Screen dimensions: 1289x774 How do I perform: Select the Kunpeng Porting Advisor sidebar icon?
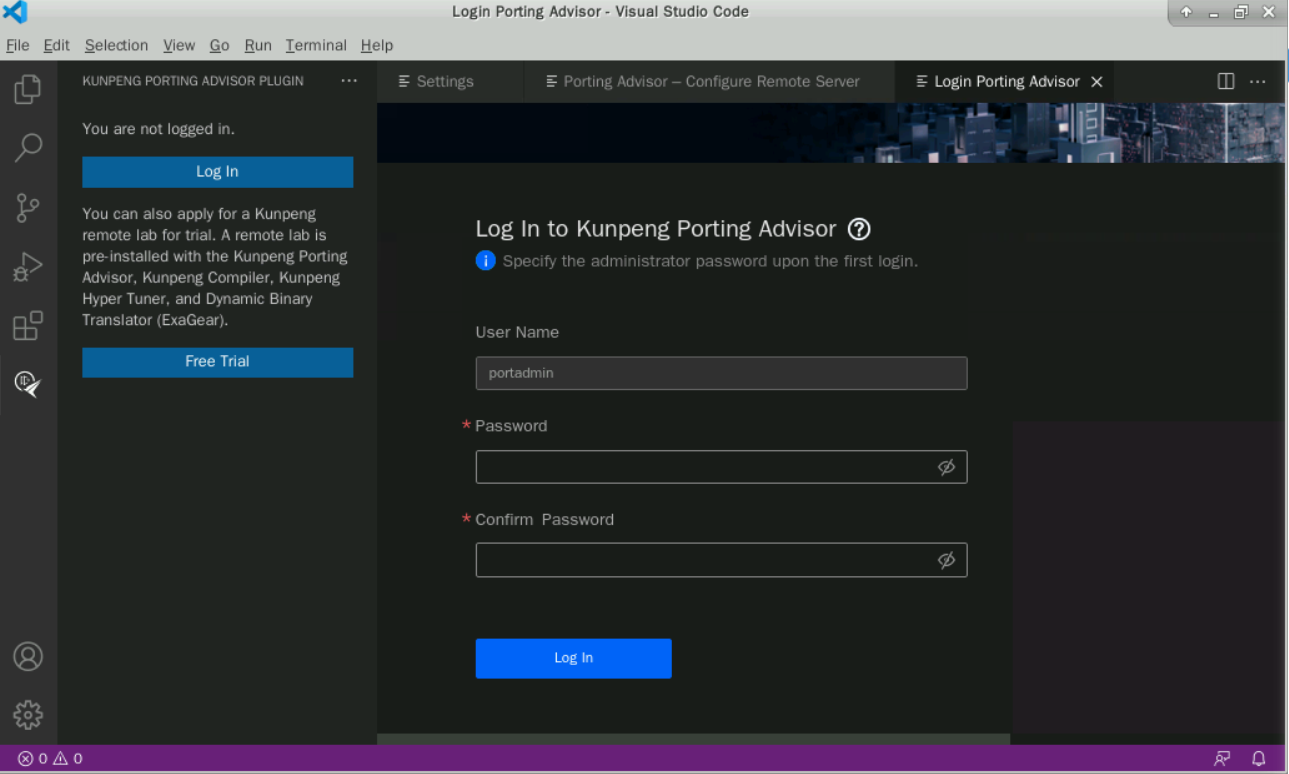(x=28, y=383)
